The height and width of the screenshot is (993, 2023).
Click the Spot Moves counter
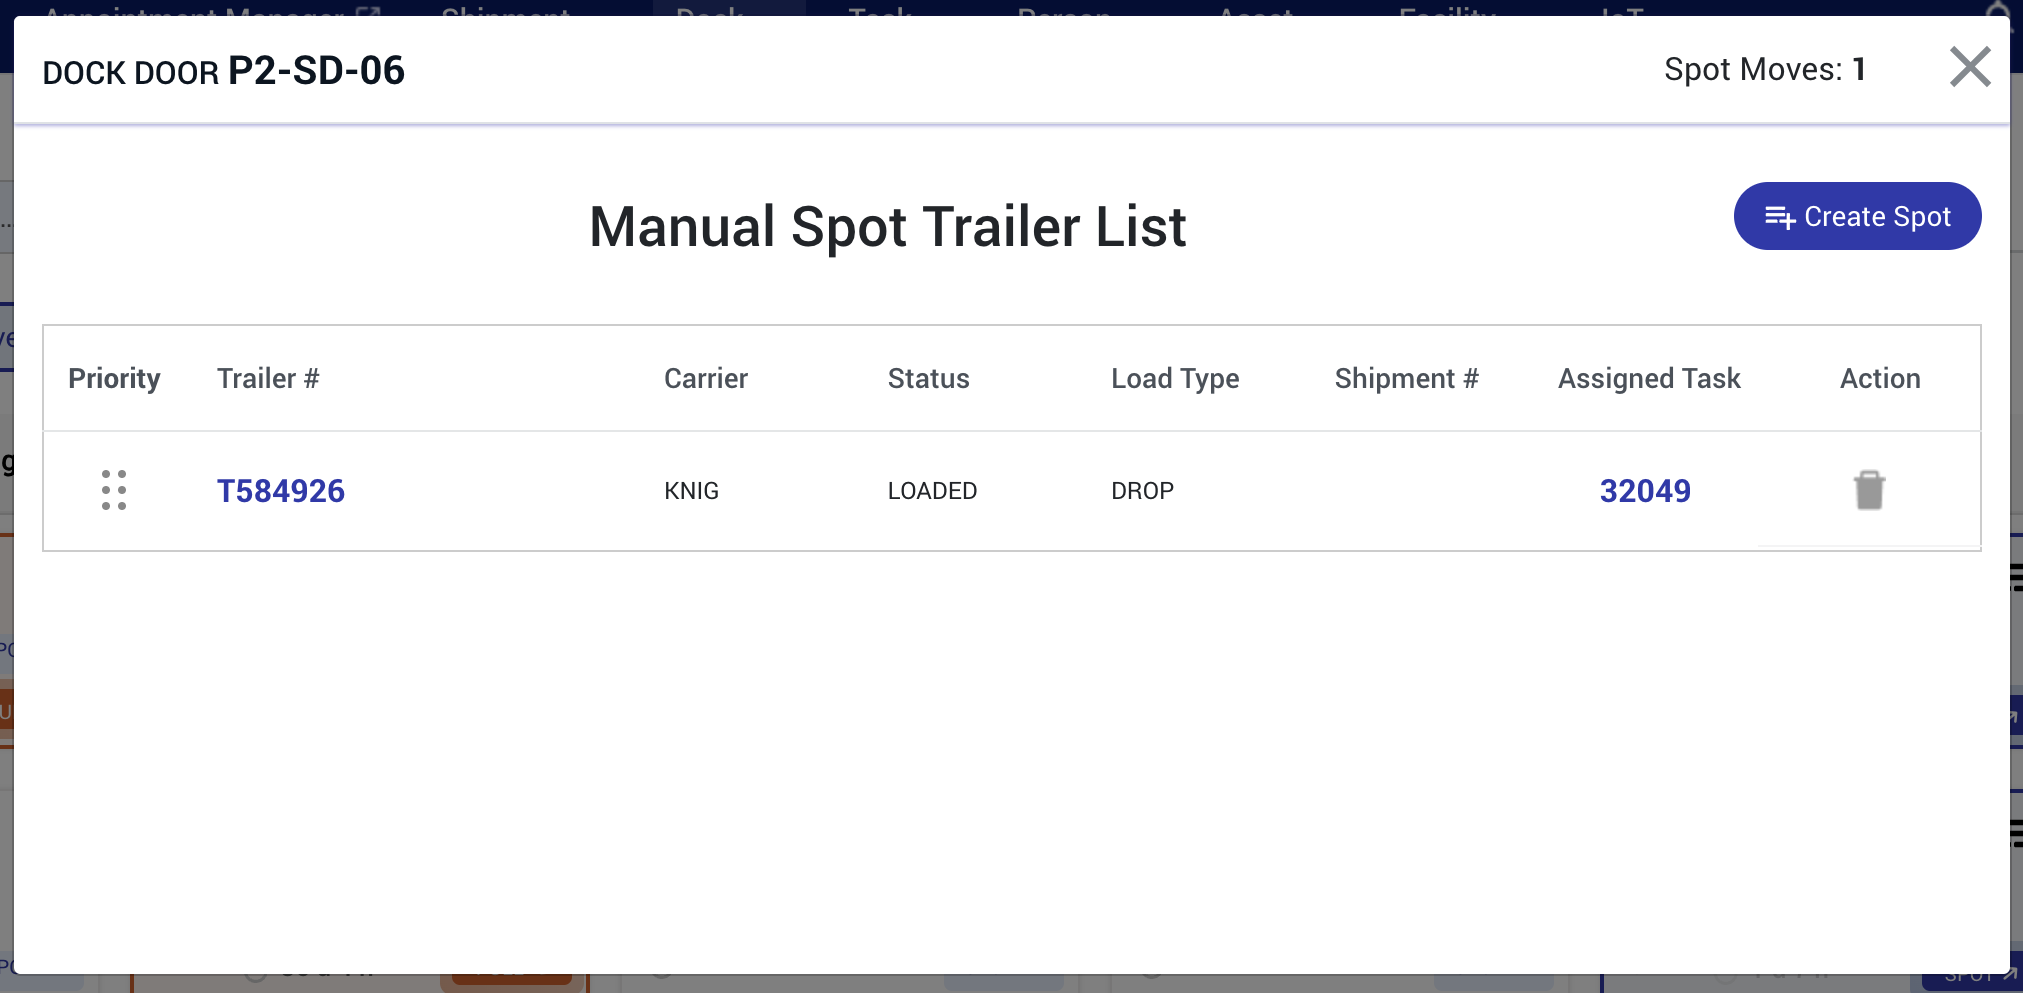(x=1765, y=69)
